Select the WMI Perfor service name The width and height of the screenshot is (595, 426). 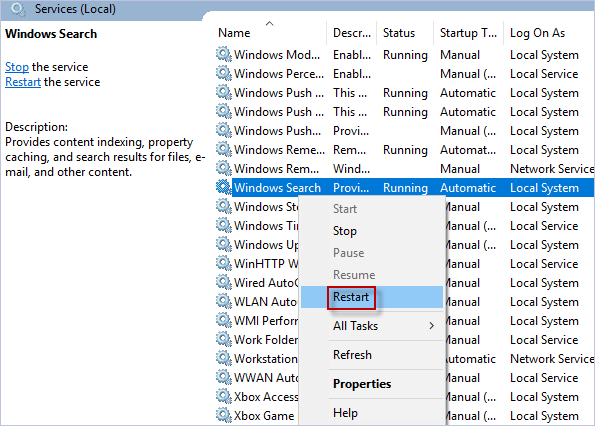pyautogui.click(x=266, y=321)
